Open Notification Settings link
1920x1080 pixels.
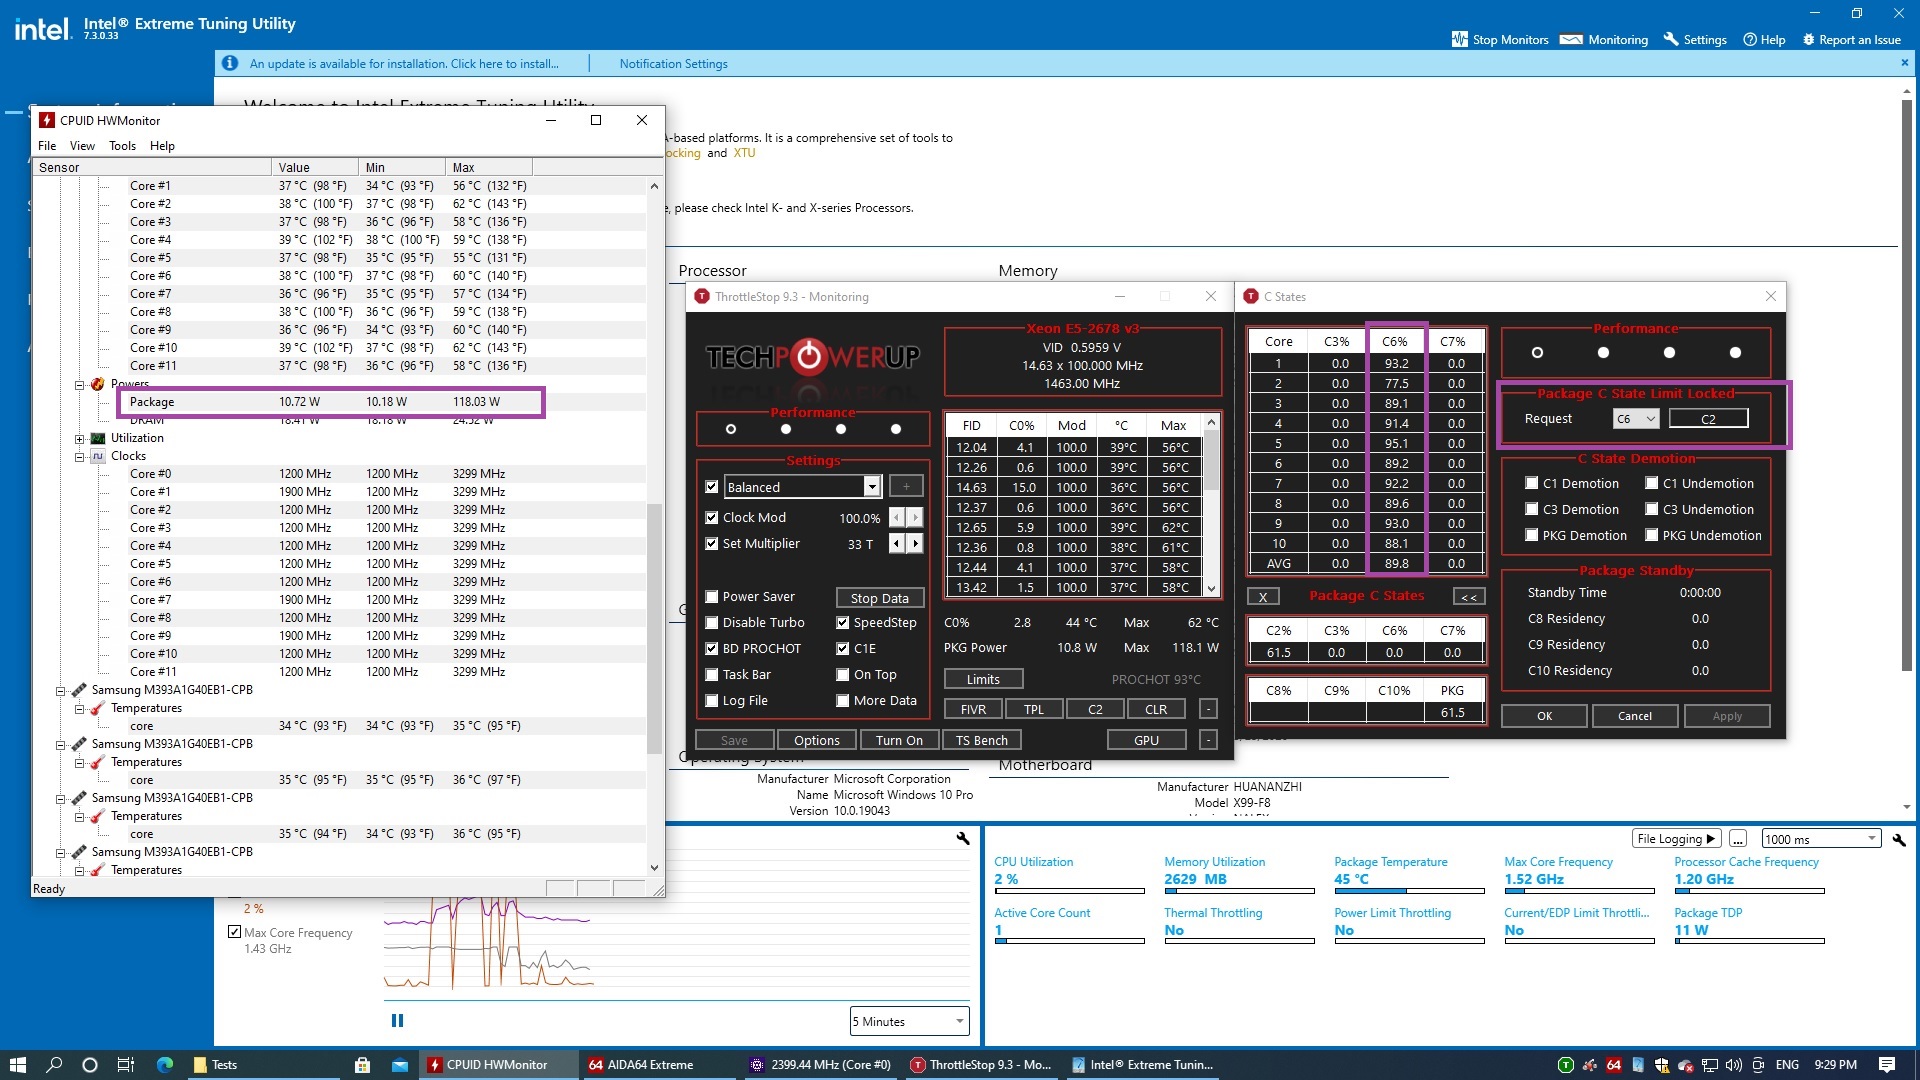673,63
